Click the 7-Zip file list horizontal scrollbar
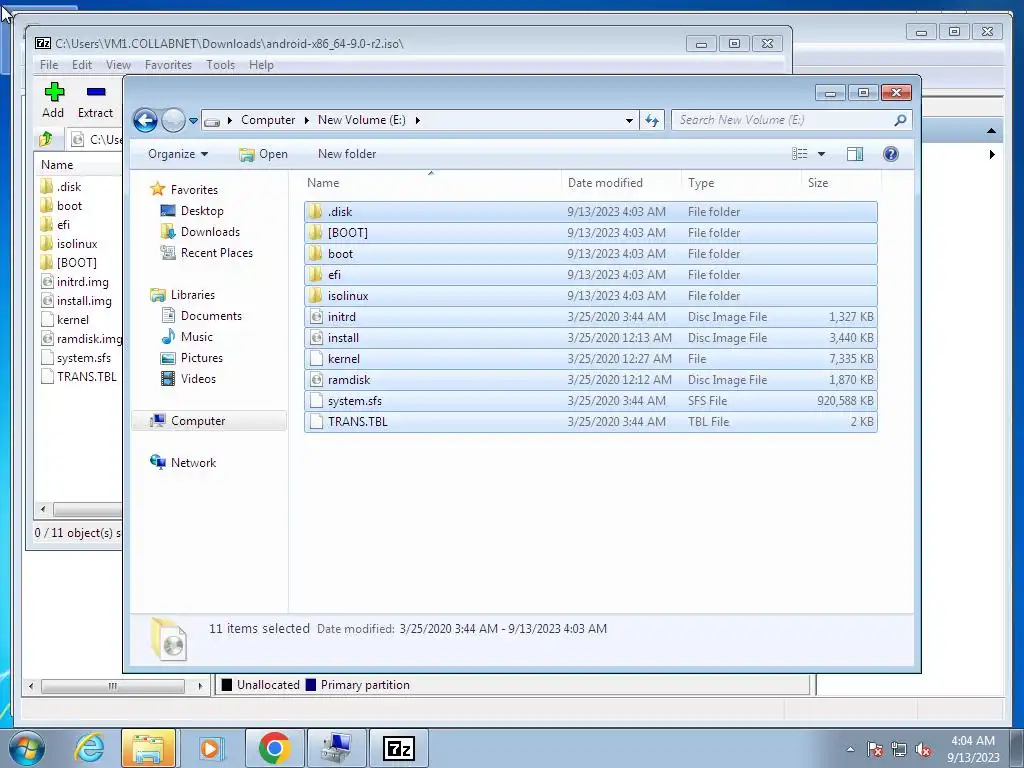This screenshot has height=768, width=1024. click(x=87, y=509)
